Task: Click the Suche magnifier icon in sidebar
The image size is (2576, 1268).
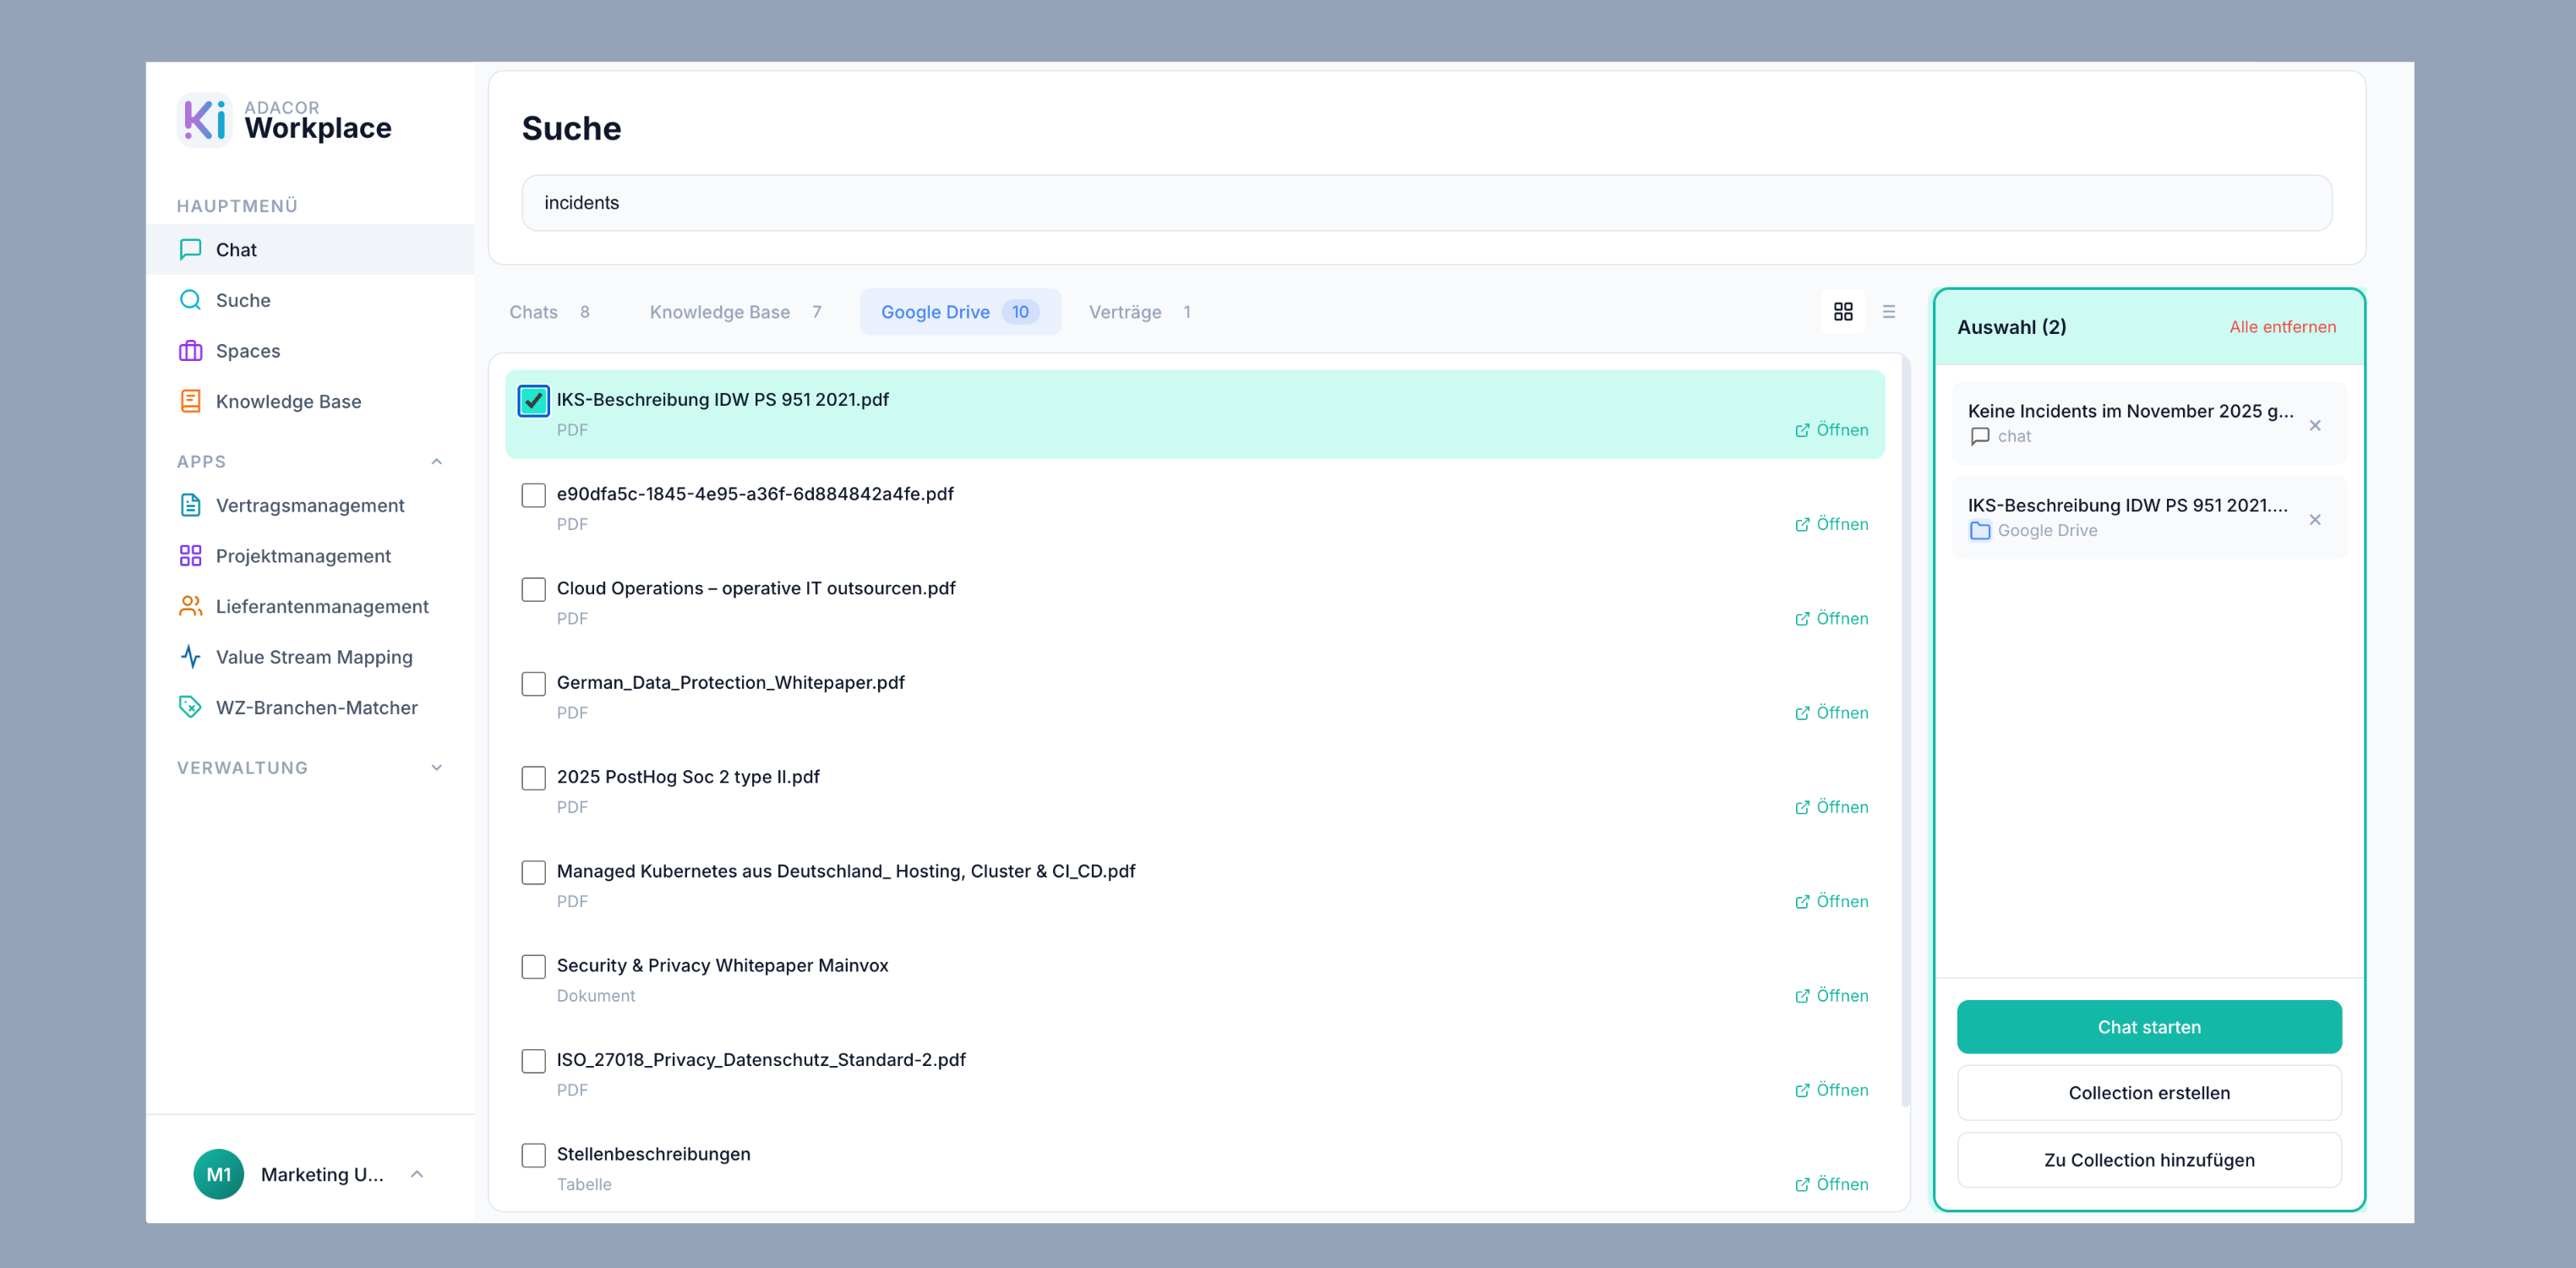Action: click(190, 300)
